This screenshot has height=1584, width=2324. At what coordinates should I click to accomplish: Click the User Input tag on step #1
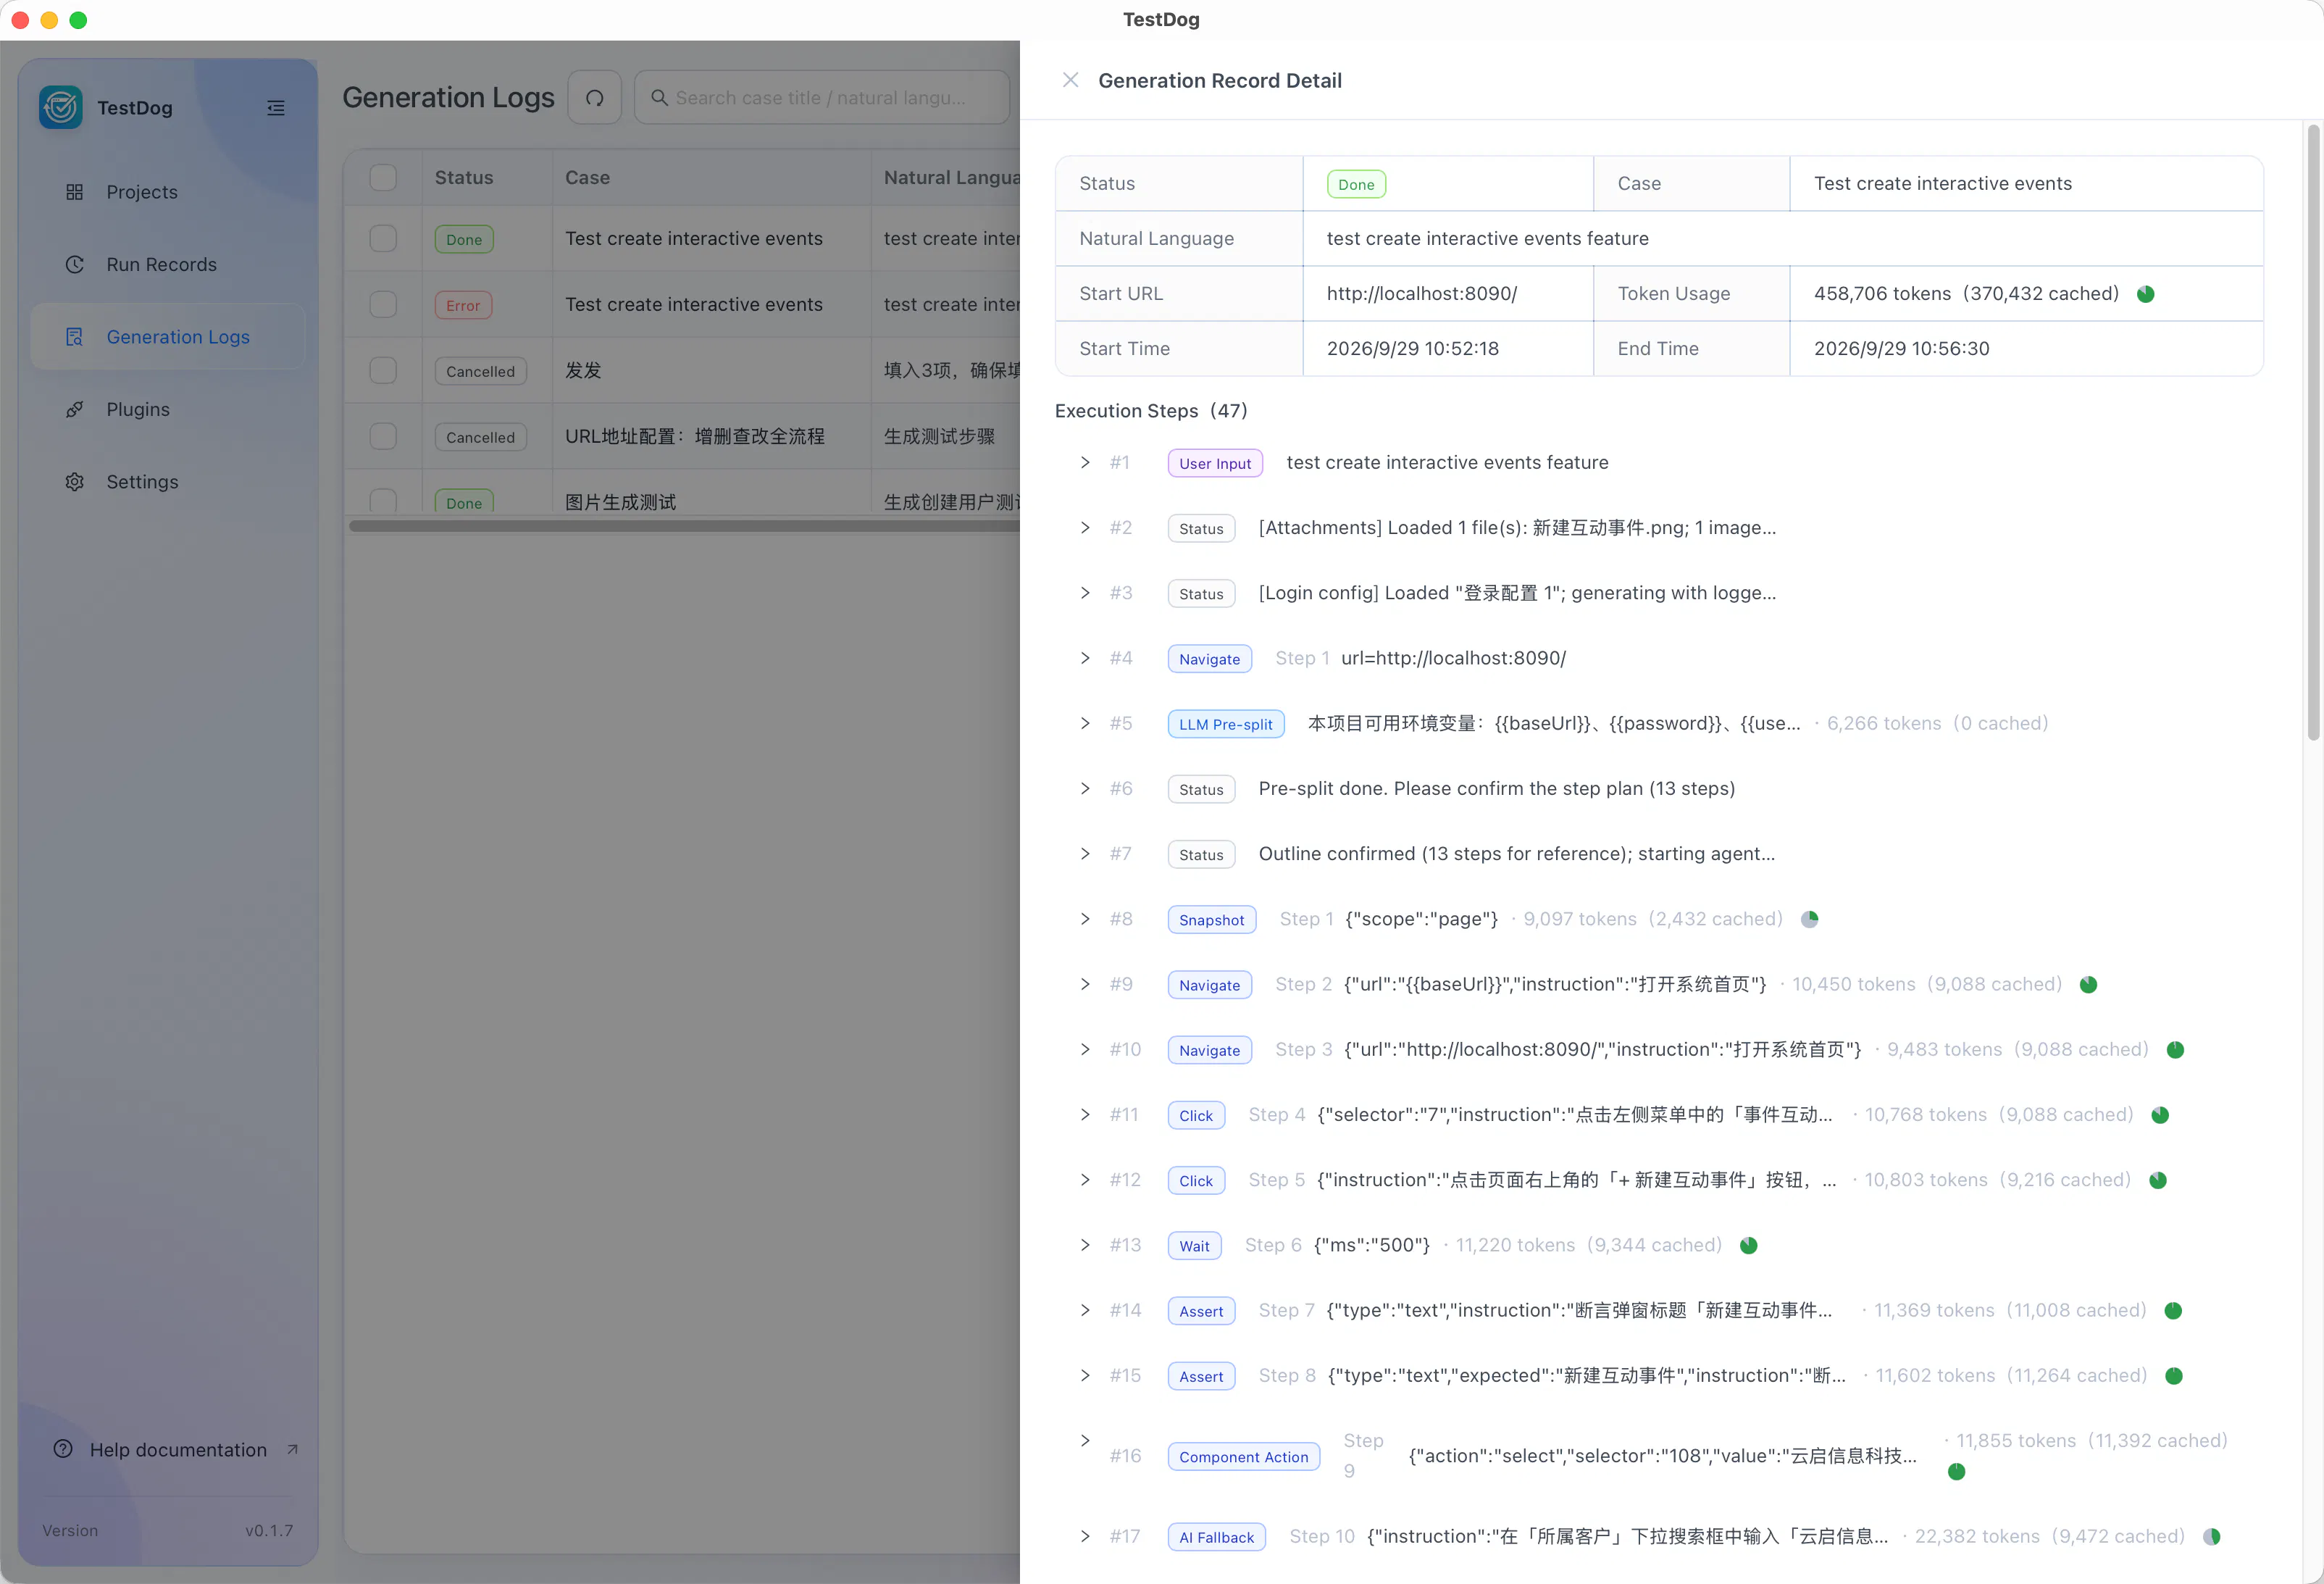pyautogui.click(x=1215, y=463)
